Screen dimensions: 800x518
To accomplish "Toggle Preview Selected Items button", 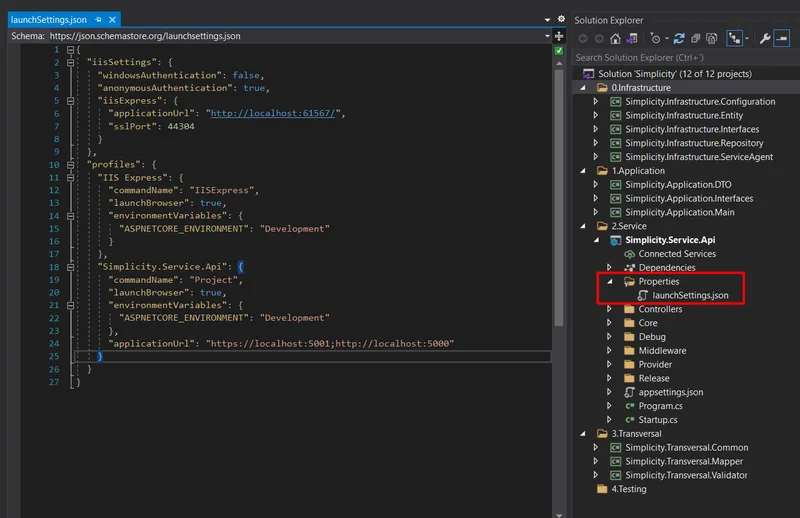I will [782, 38].
